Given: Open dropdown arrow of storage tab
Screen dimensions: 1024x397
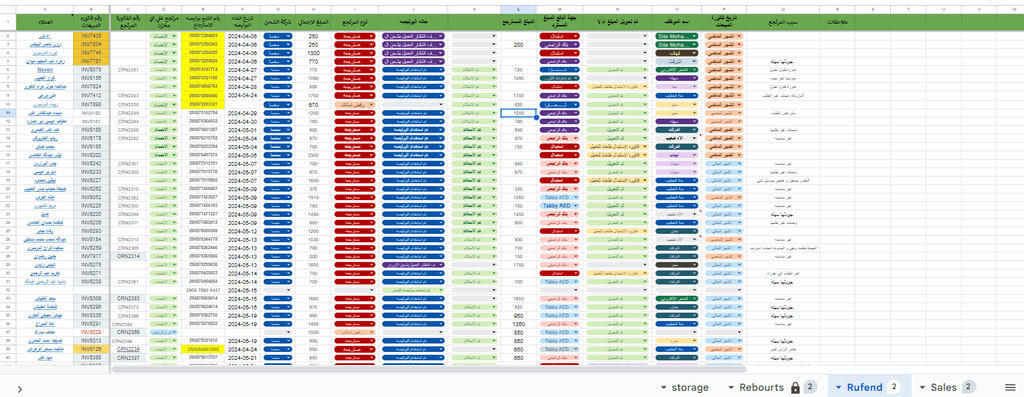Looking at the screenshot, I should pos(664,388).
